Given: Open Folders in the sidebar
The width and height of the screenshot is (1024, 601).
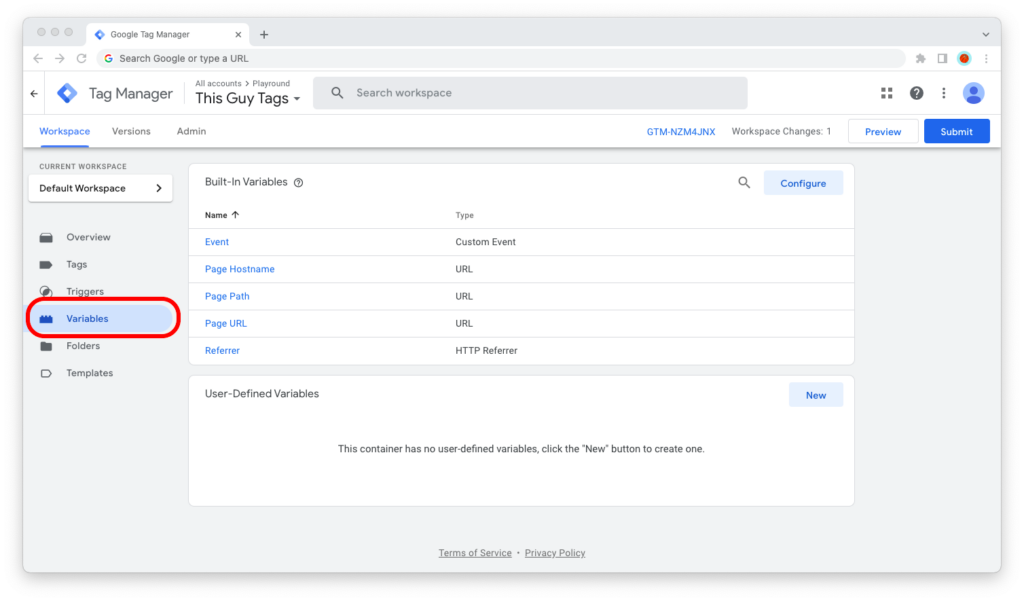Looking at the screenshot, I should 83,346.
